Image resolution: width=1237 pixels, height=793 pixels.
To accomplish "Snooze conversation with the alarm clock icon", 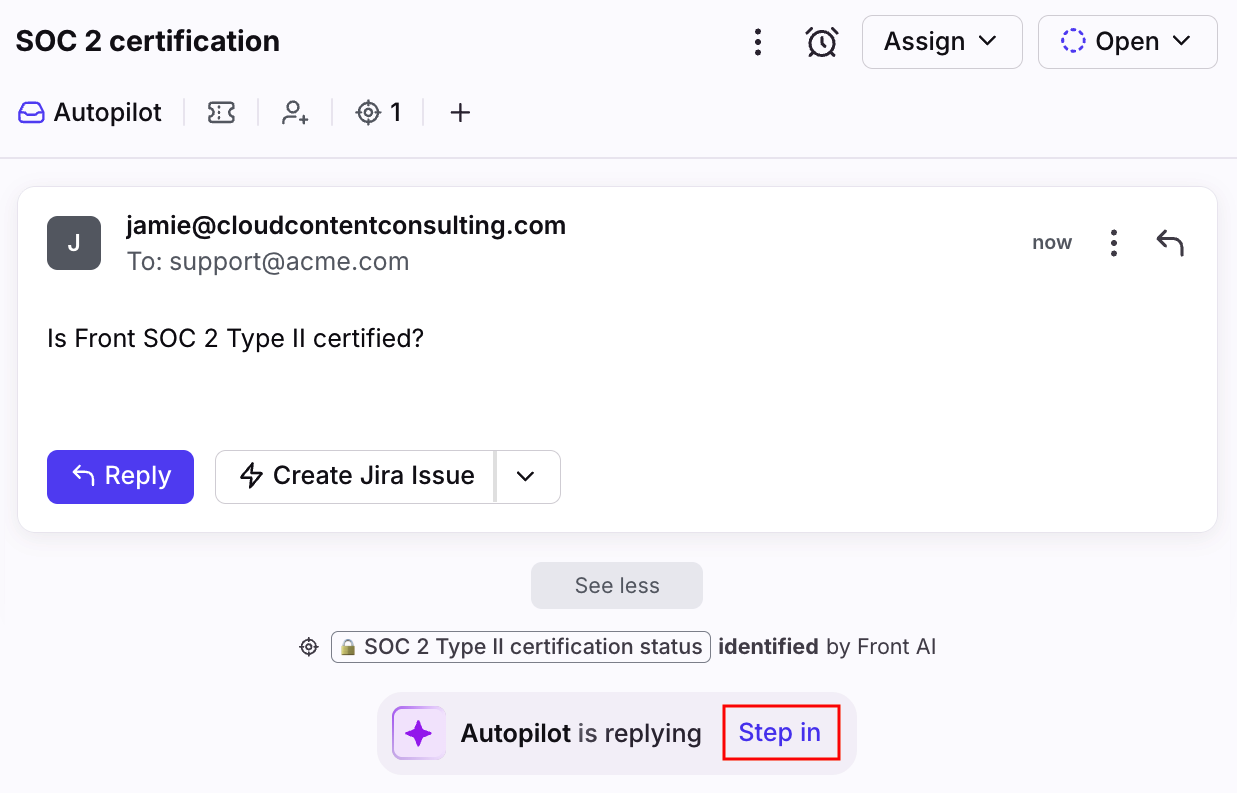I will [x=821, y=42].
